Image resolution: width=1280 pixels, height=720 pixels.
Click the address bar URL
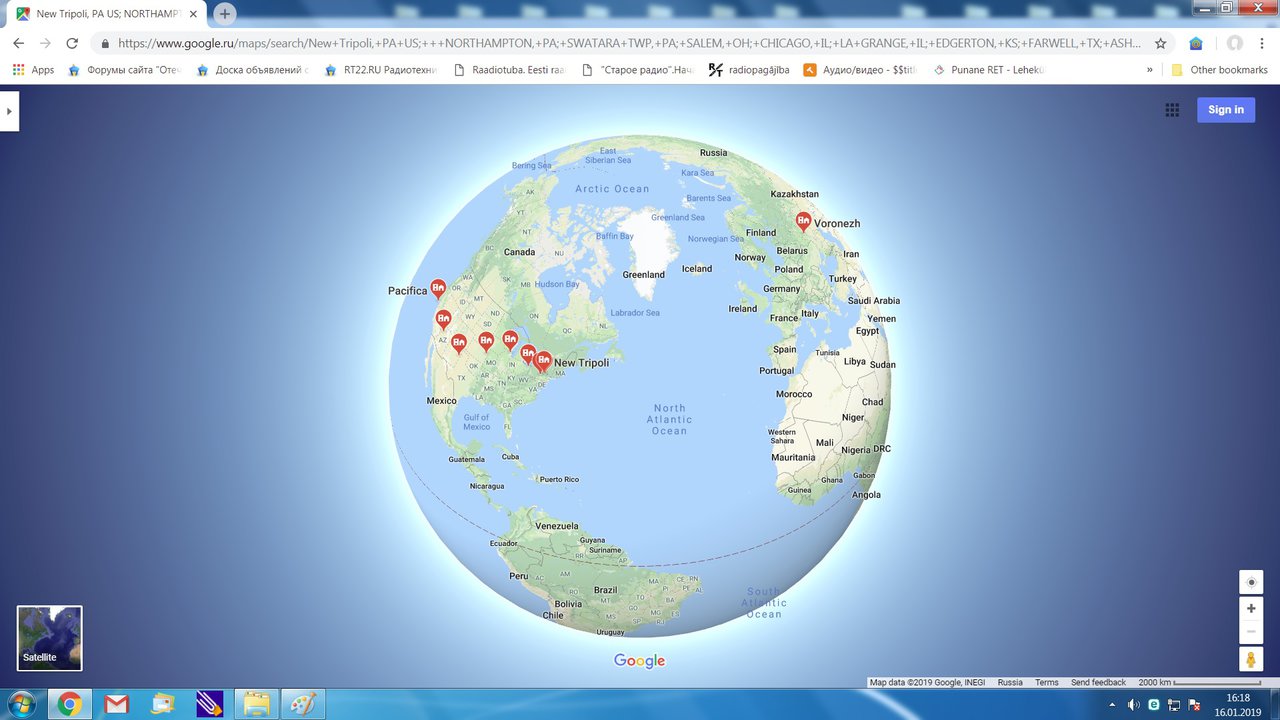click(x=630, y=44)
